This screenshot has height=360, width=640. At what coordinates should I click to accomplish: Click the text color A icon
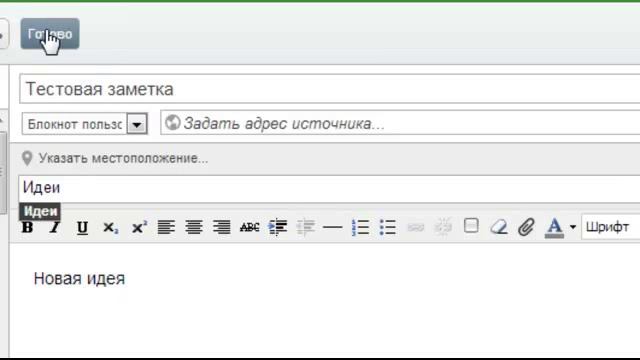coord(554,227)
